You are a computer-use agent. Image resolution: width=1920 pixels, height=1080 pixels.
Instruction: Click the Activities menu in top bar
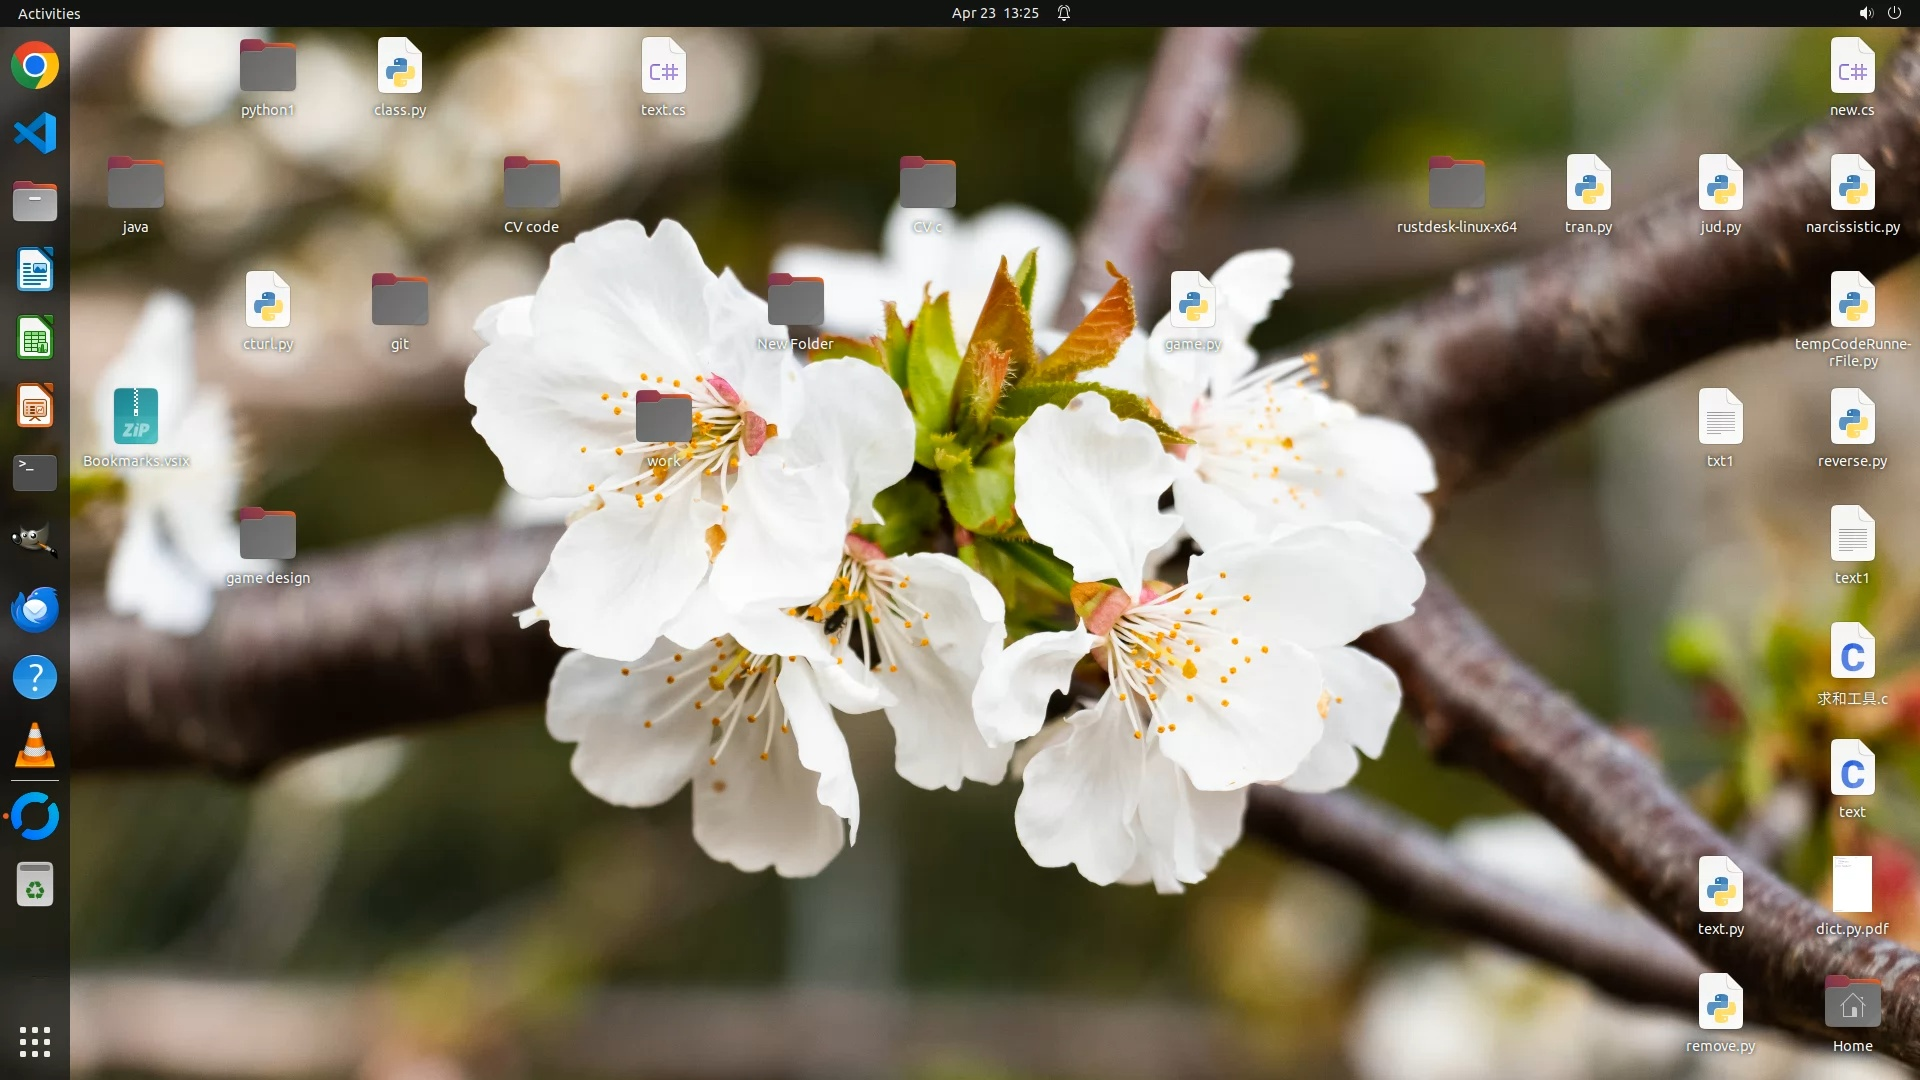coord(49,13)
